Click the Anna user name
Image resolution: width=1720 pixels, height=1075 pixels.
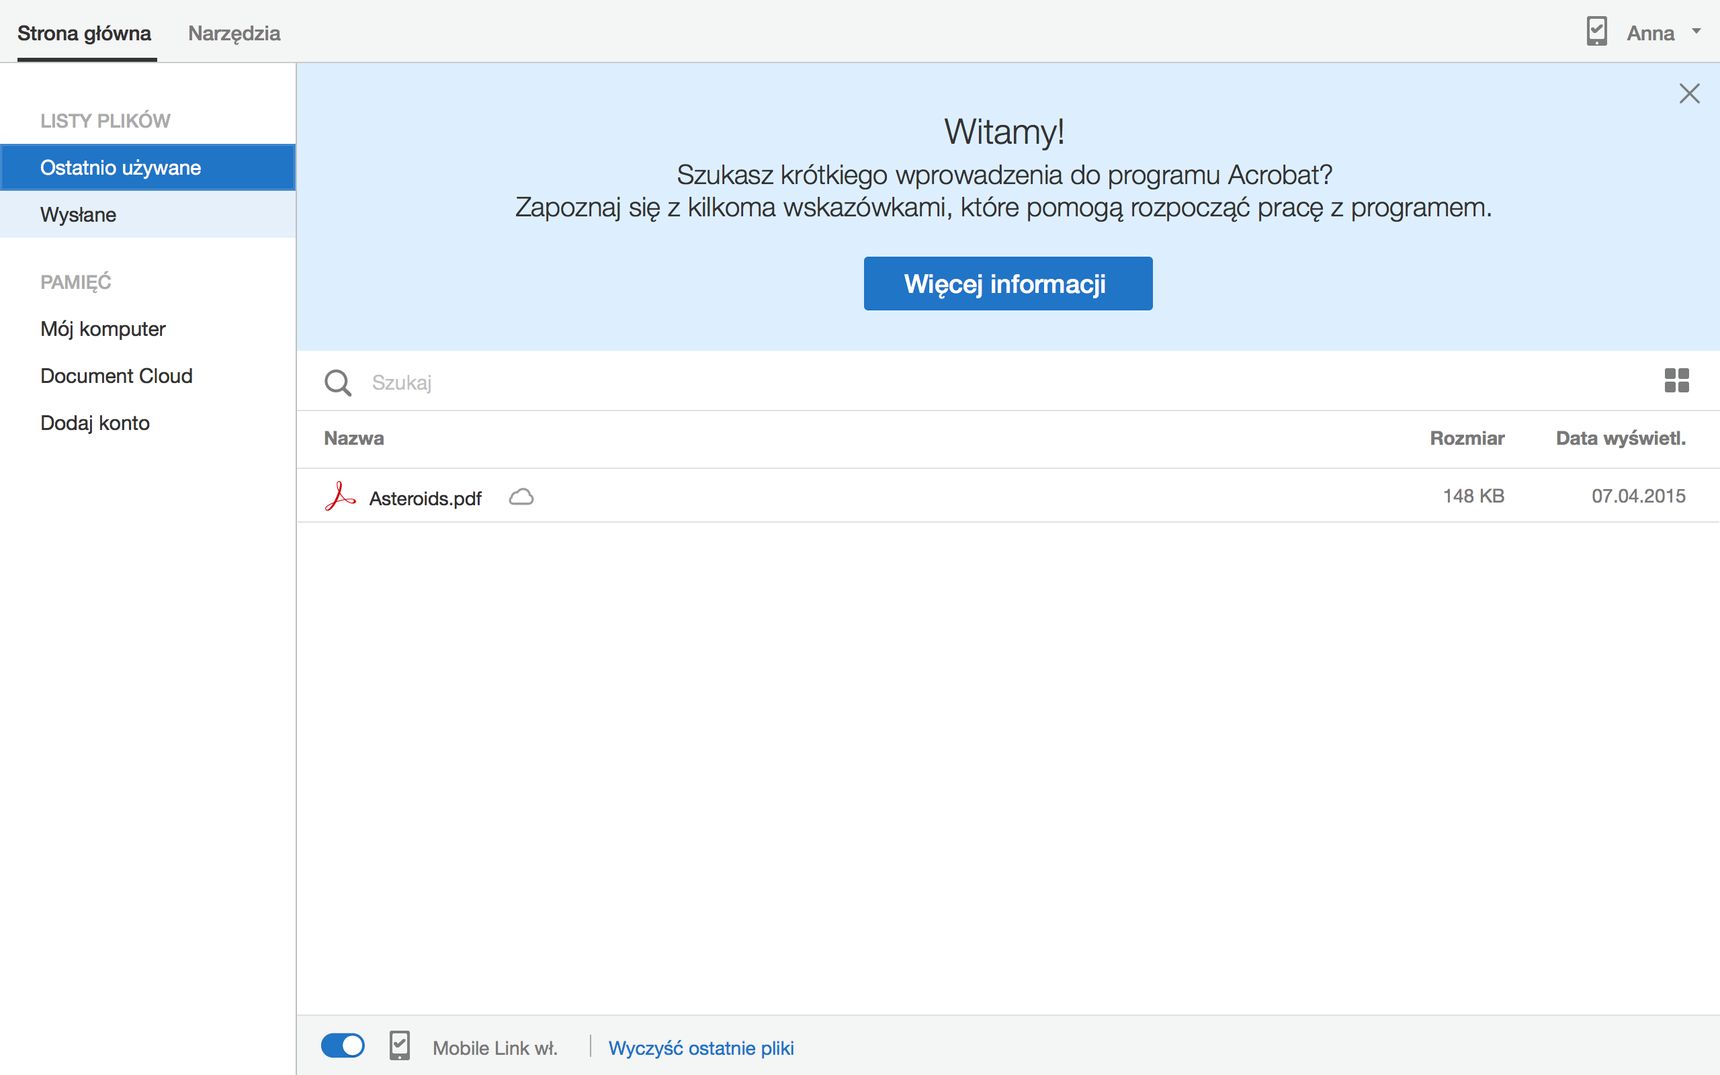tap(1650, 33)
